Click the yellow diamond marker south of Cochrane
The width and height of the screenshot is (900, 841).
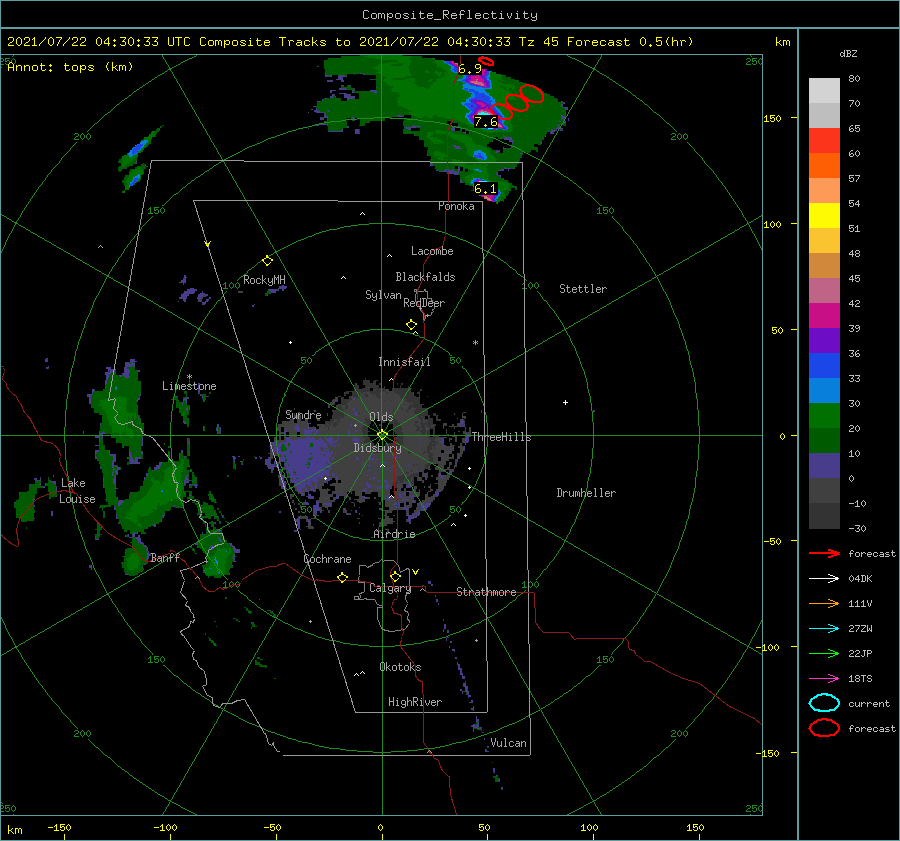click(342, 578)
